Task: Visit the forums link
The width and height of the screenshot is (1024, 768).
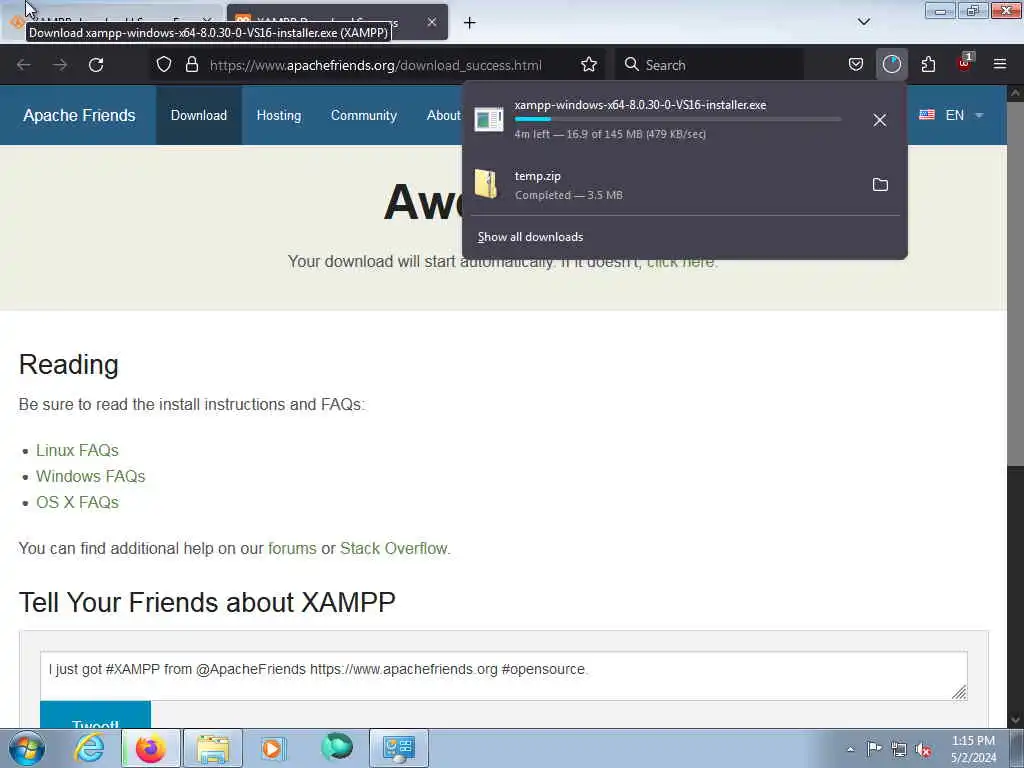Action: click(x=292, y=548)
